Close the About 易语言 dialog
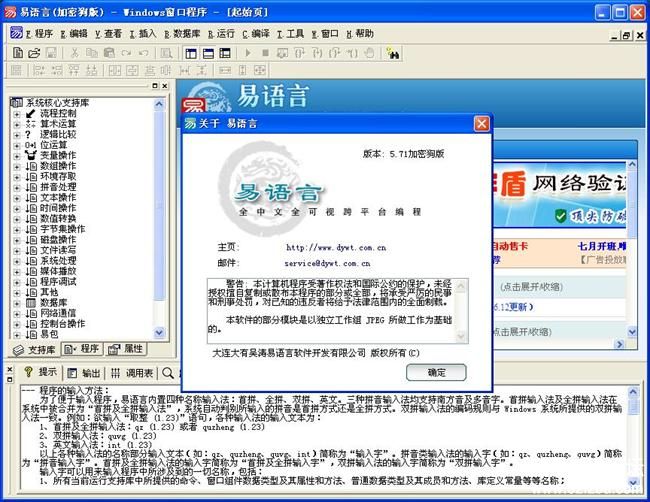Viewport: 650px width, 502px height. click(481, 124)
